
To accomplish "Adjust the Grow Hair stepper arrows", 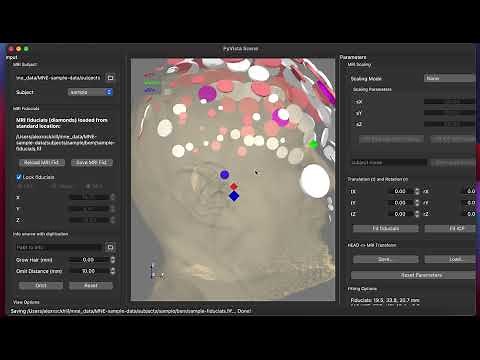I will point(113,260).
